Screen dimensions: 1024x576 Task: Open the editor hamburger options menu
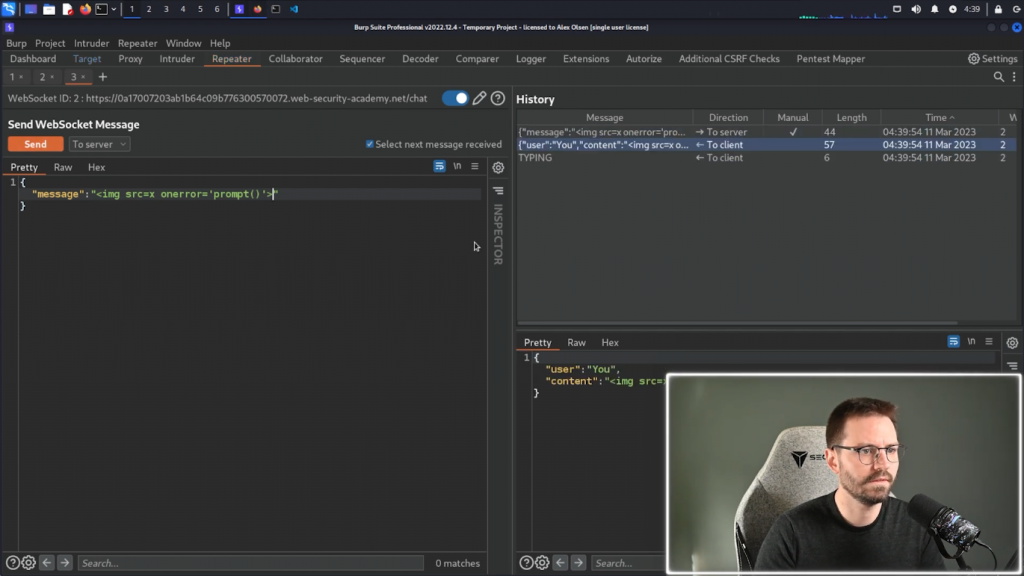[475, 167]
